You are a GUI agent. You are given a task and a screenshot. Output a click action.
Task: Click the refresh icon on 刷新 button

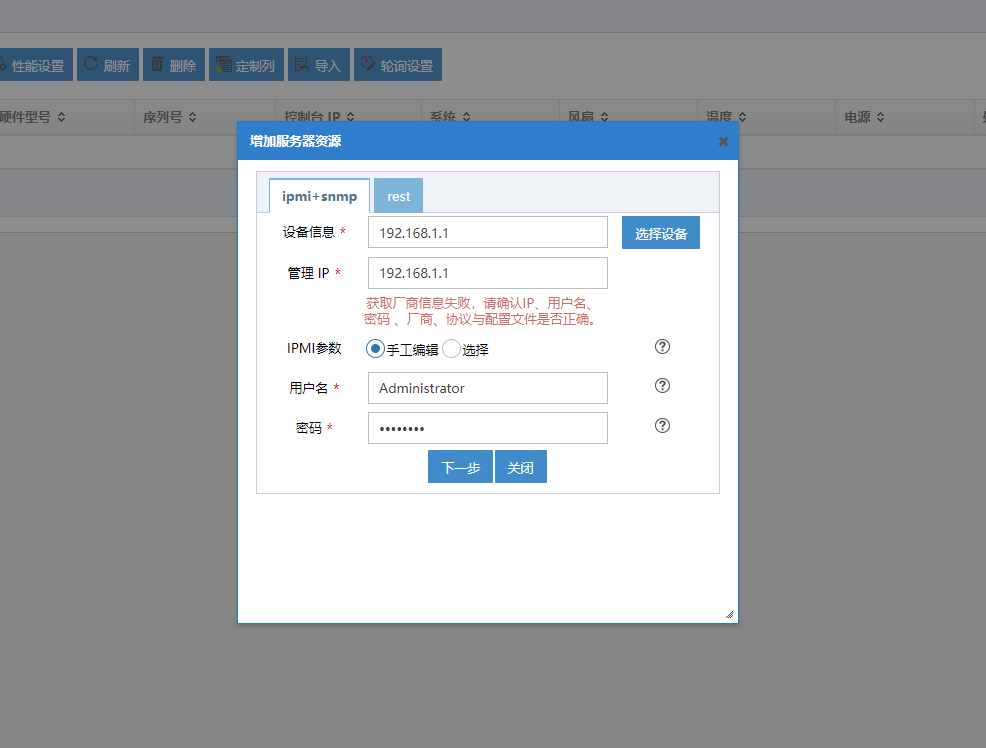[x=91, y=63]
